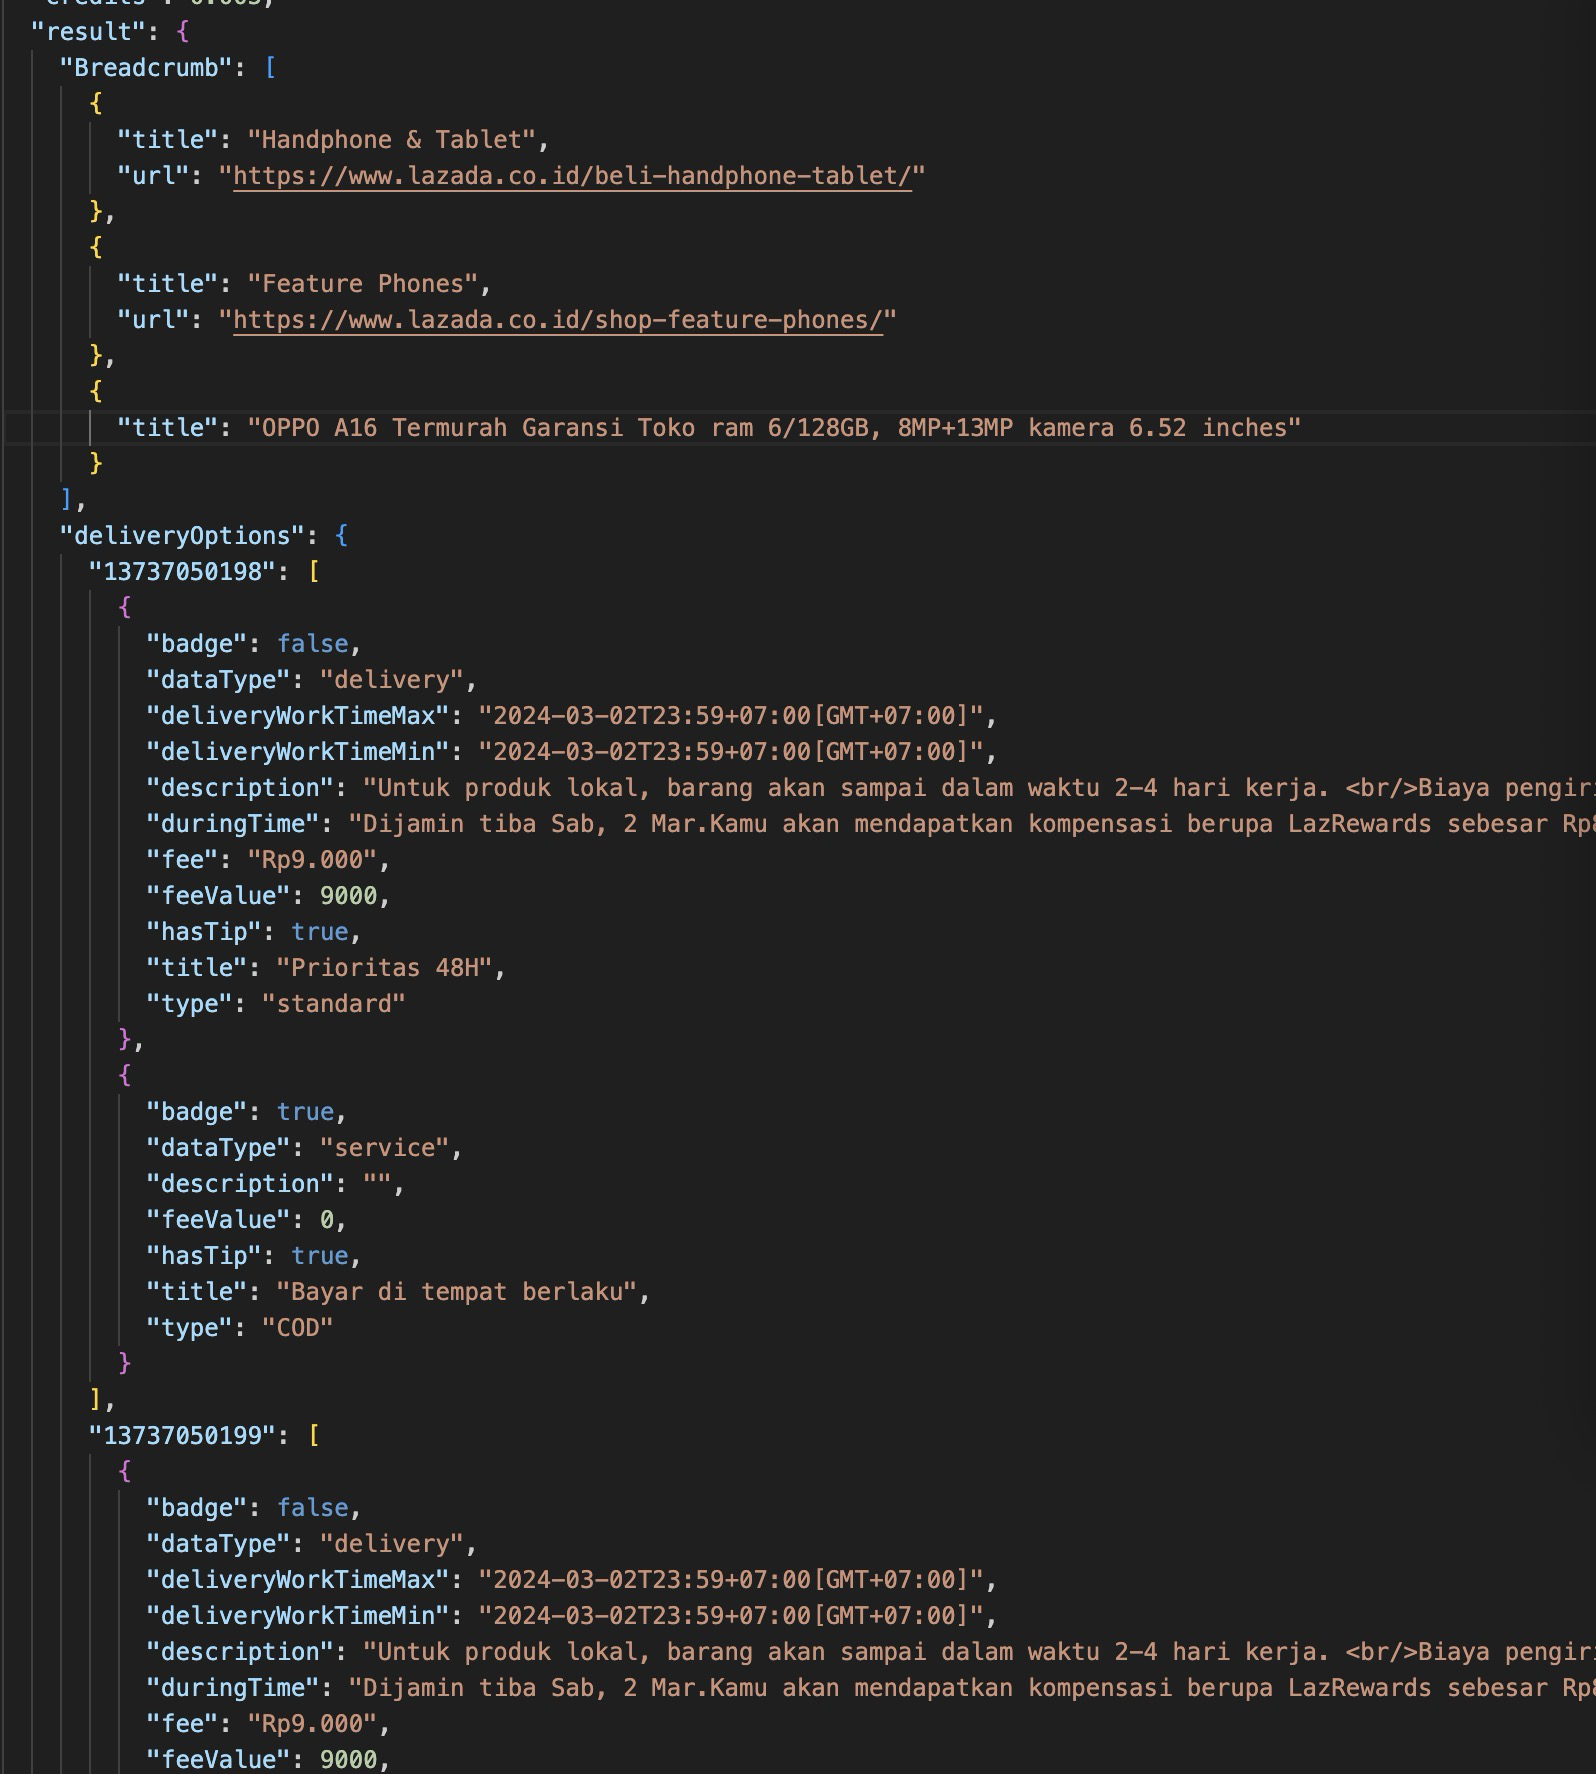Click badge false under 13737050199

(x=313, y=1508)
